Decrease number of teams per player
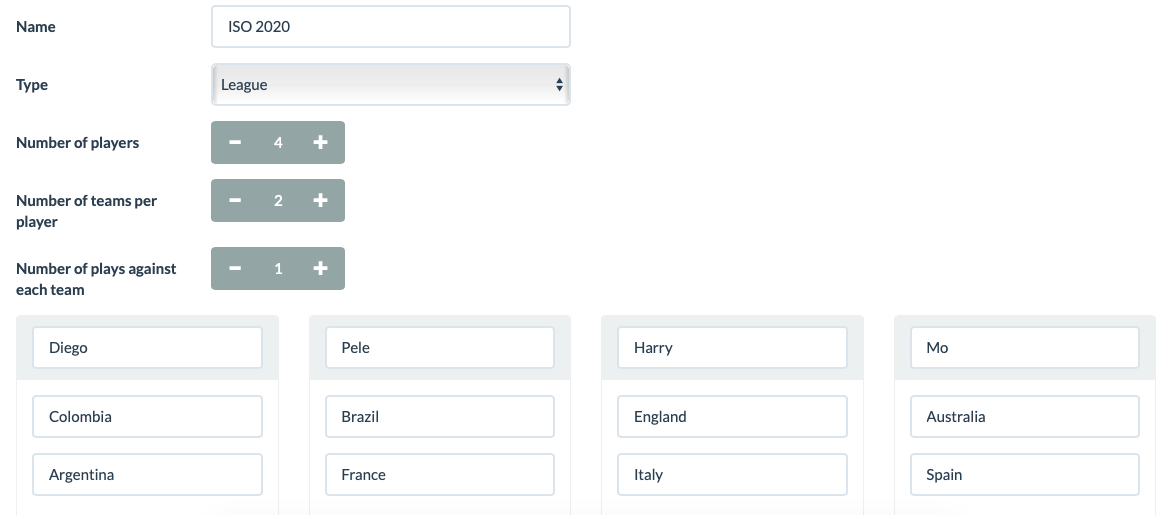Image resolution: width=1171 pixels, height=515 pixels. (x=234, y=200)
